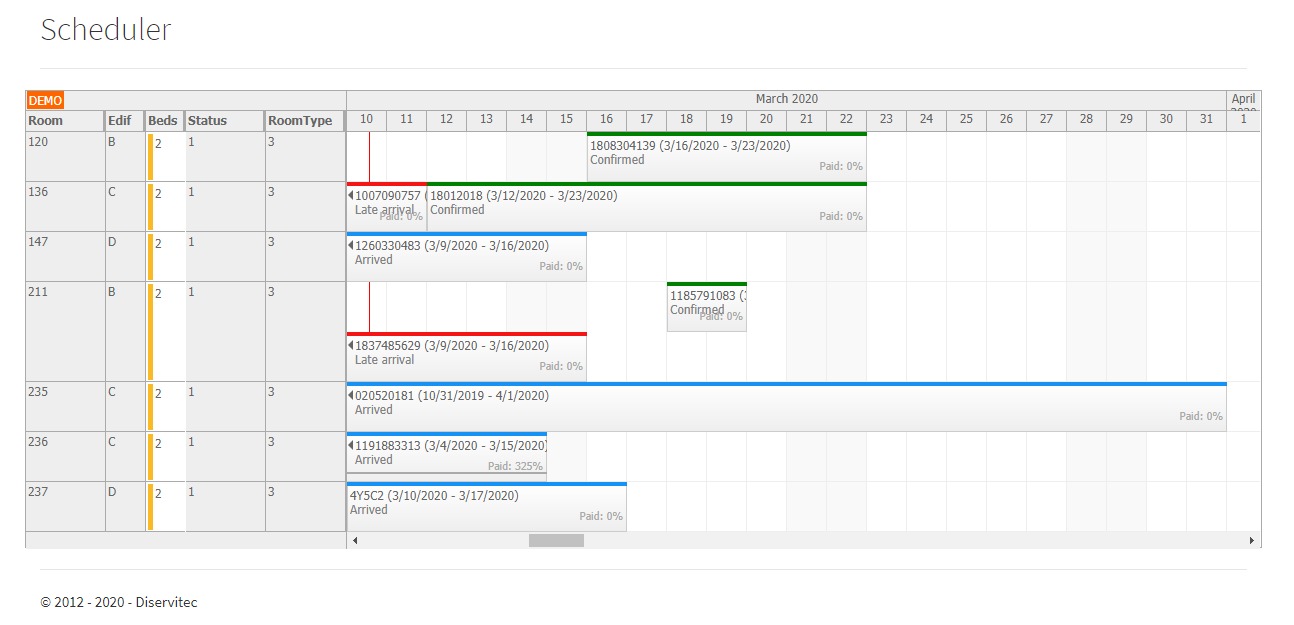Select confirmed reservation 18012018 in room 136

click(646, 207)
